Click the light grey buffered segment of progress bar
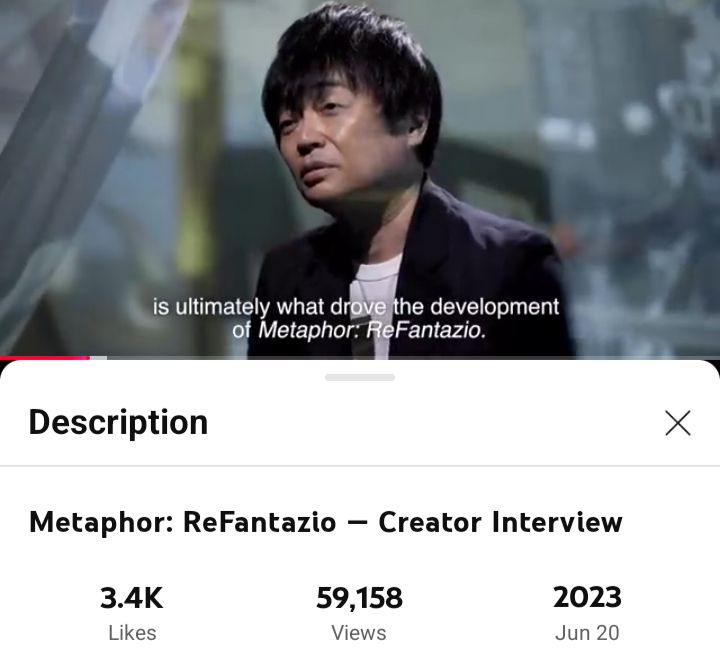Viewport: 720px width, 661px height. click(x=98, y=358)
